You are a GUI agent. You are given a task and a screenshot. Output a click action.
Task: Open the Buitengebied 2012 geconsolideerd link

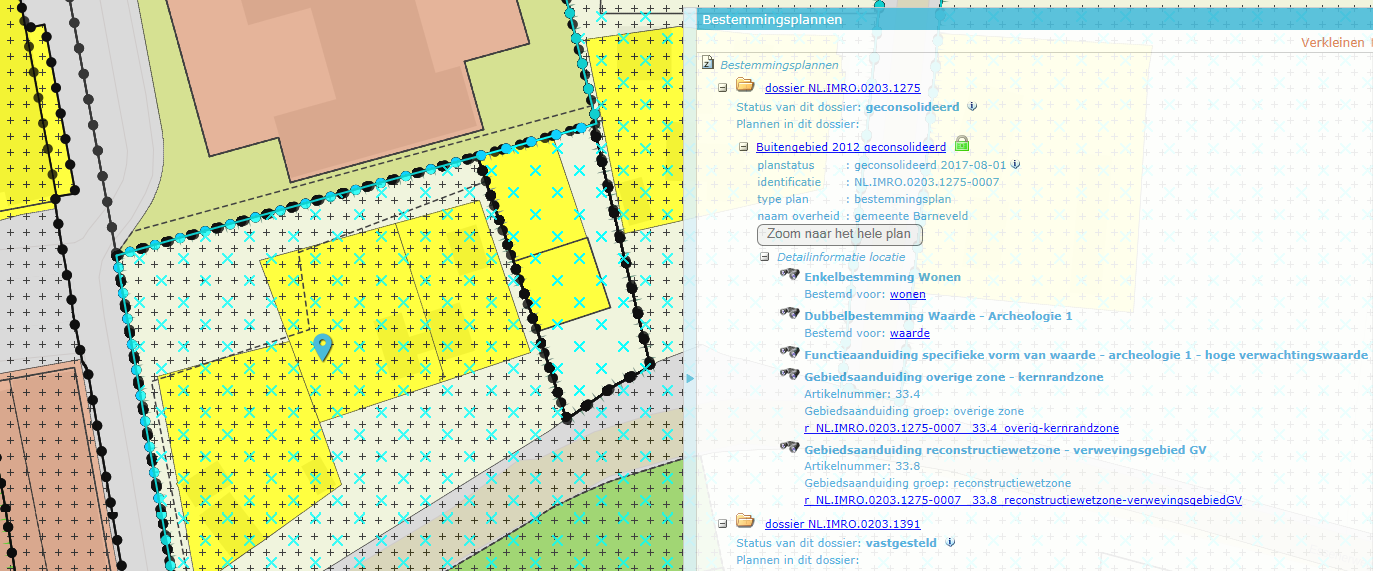(852, 146)
